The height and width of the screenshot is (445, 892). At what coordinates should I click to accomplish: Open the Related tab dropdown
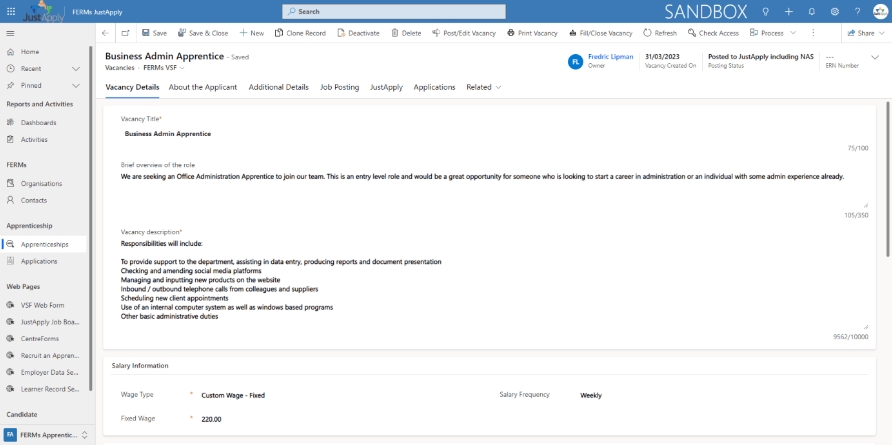click(484, 87)
